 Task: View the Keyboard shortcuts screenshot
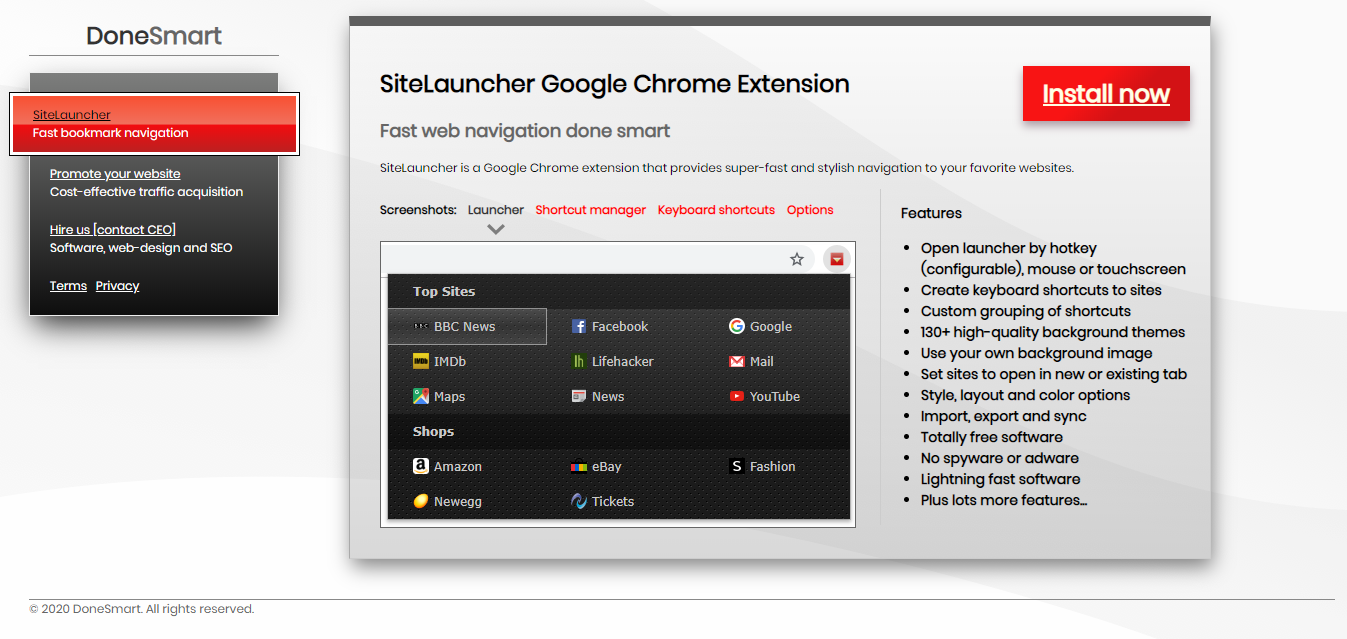click(x=716, y=210)
